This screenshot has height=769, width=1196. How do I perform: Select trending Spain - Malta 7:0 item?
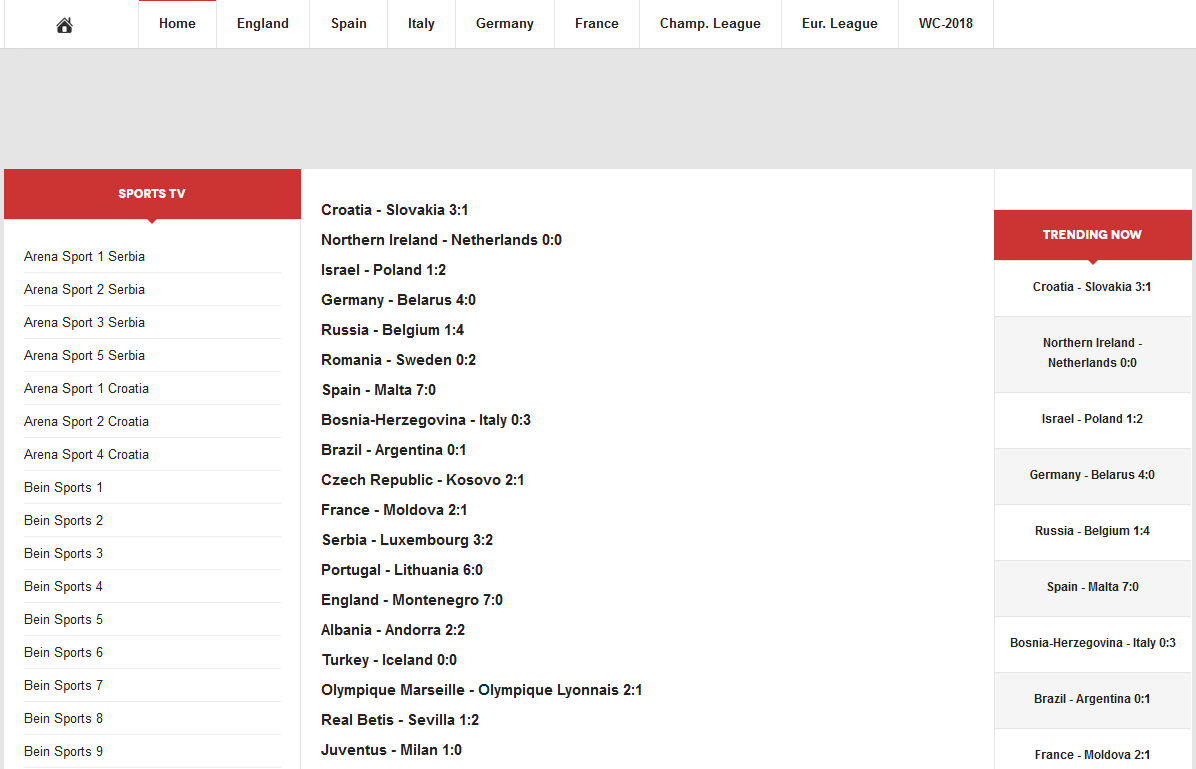[x=1092, y=587]
